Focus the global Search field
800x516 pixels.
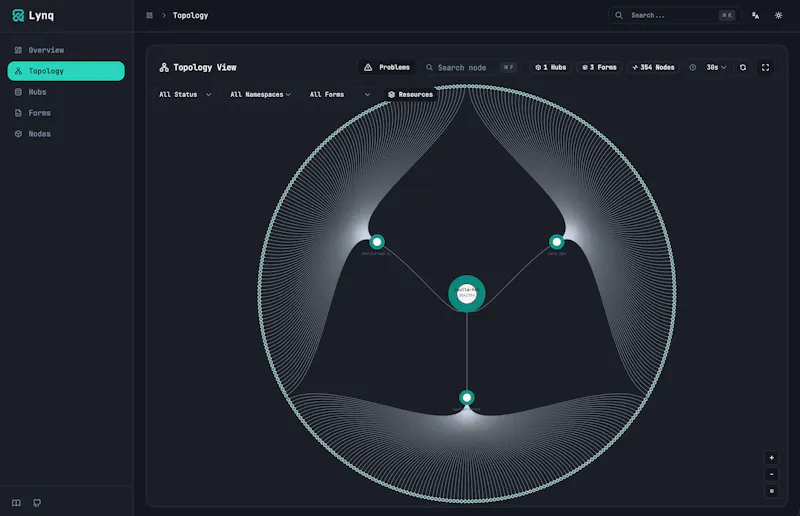click(674, 15)
